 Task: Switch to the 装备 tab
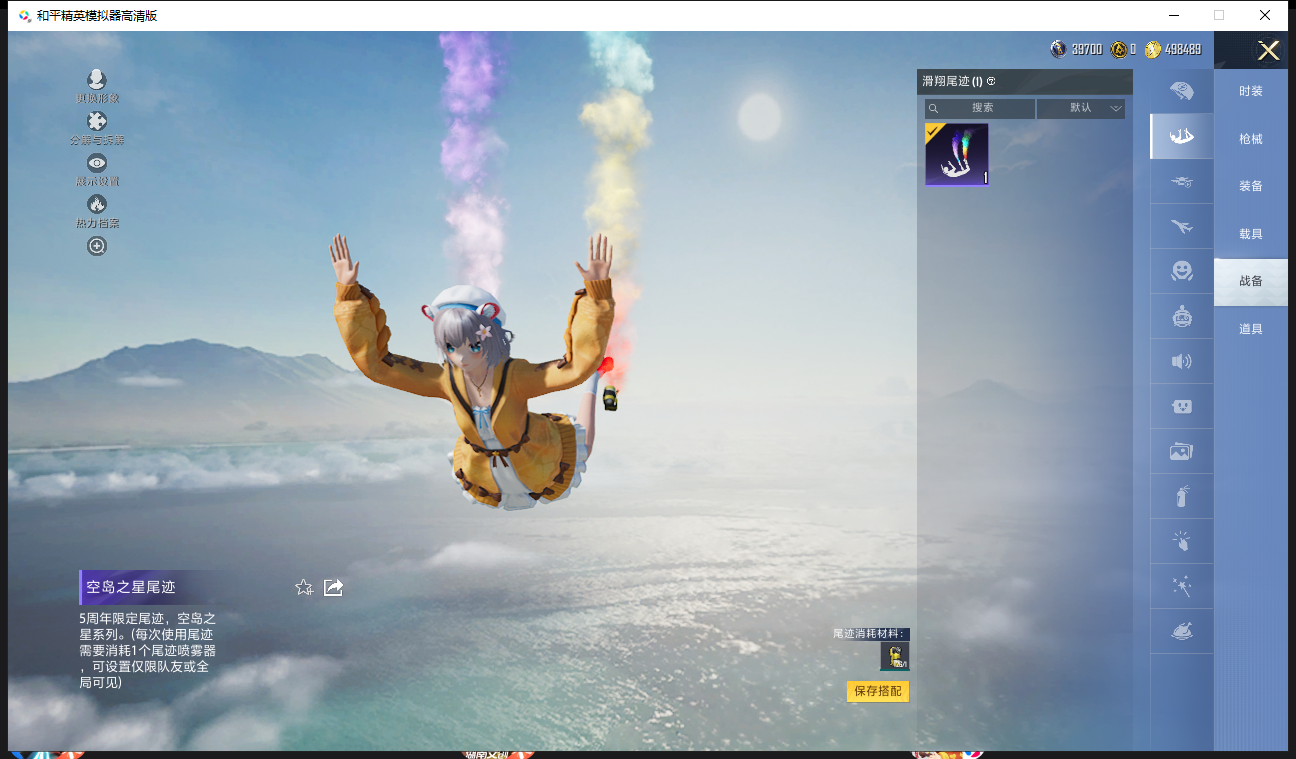(1251, 186)
